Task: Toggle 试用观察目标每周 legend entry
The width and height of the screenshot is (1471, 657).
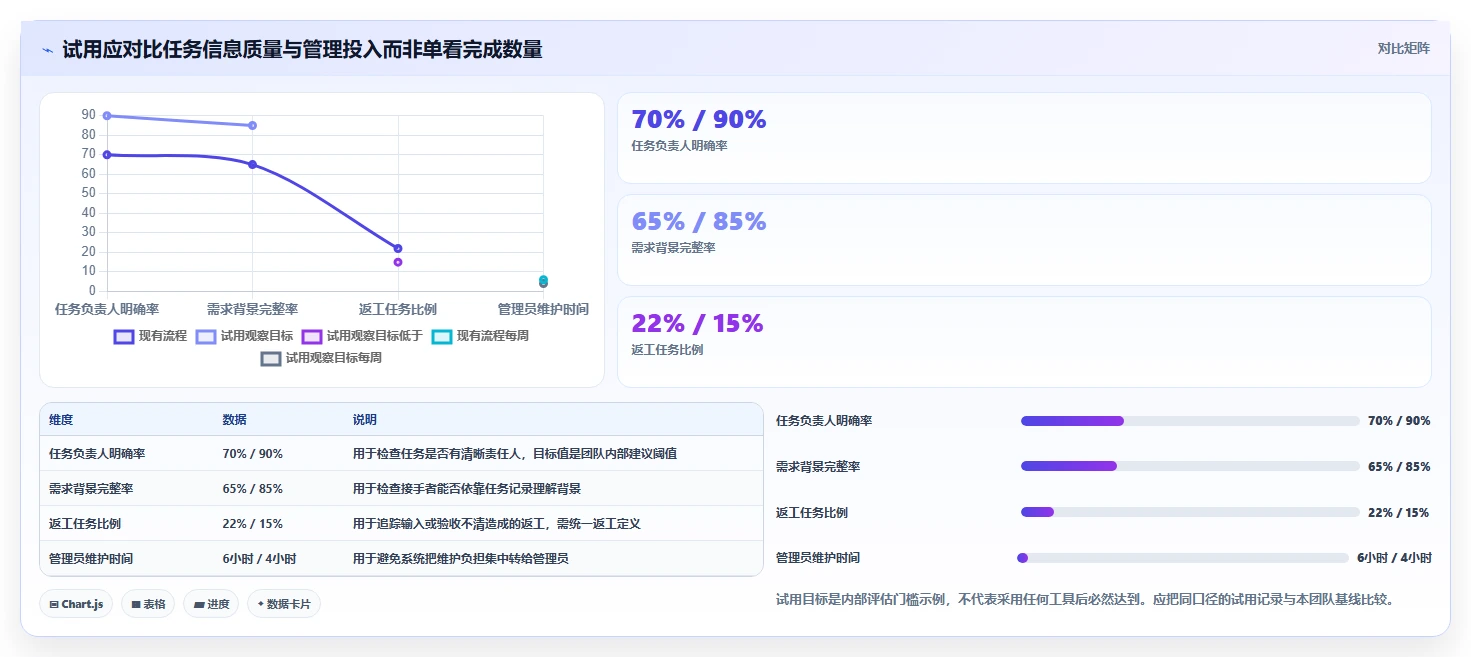Action: pos(321,358)
